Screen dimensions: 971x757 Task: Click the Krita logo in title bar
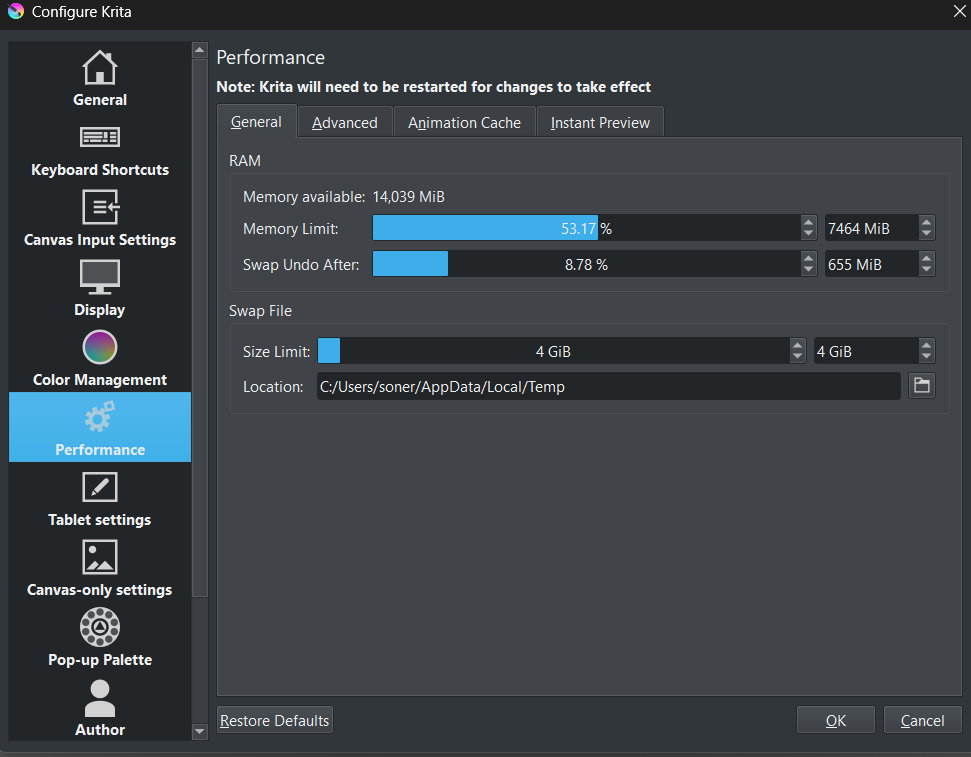tap(15, 11)
